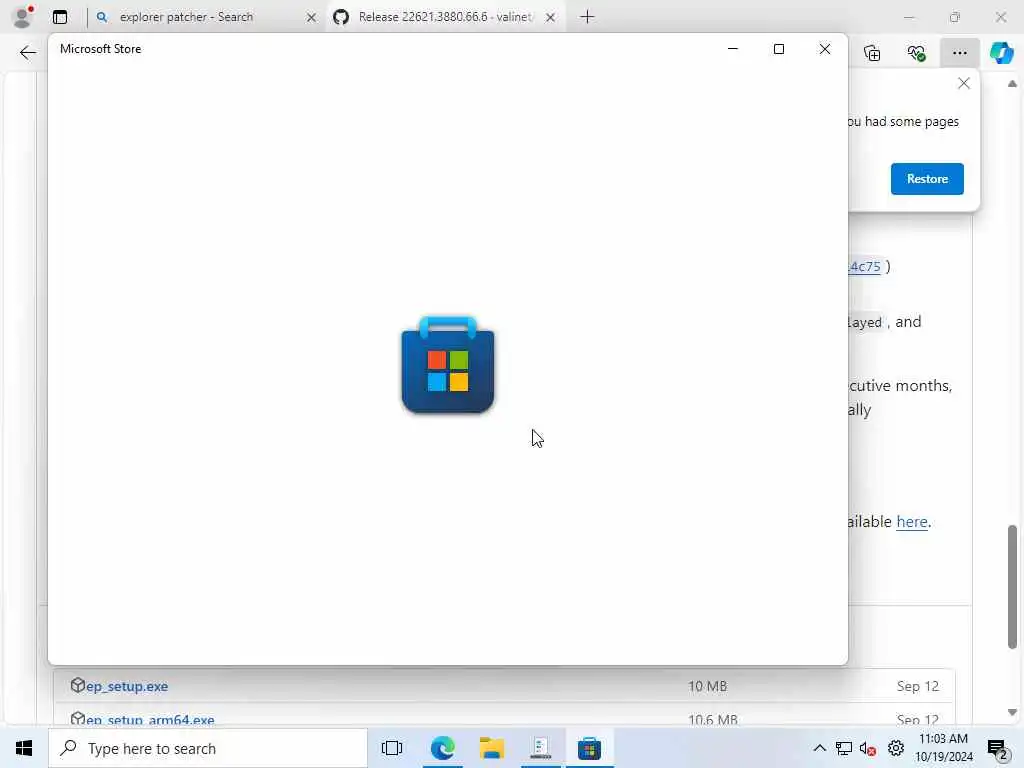Open the 4c75 commit link
Image resolution: width=1024 pixels, height=768 pixels.
864,266
